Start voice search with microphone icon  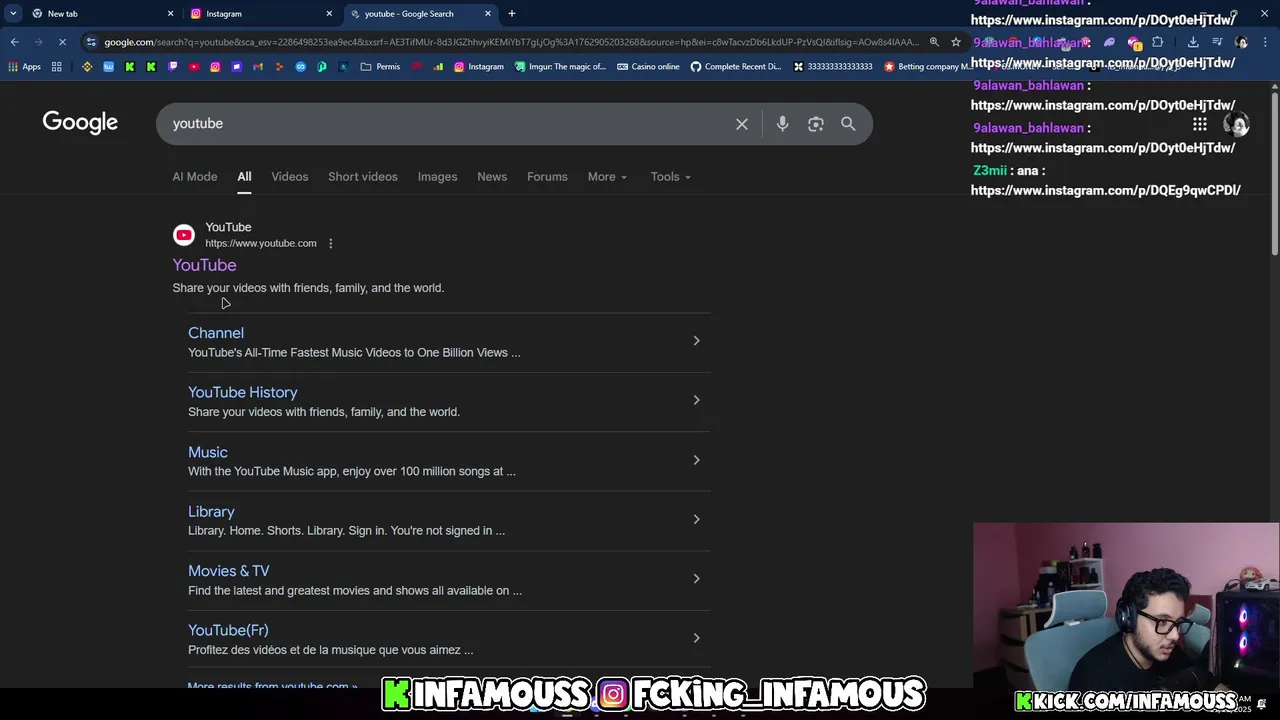point(782,124)
